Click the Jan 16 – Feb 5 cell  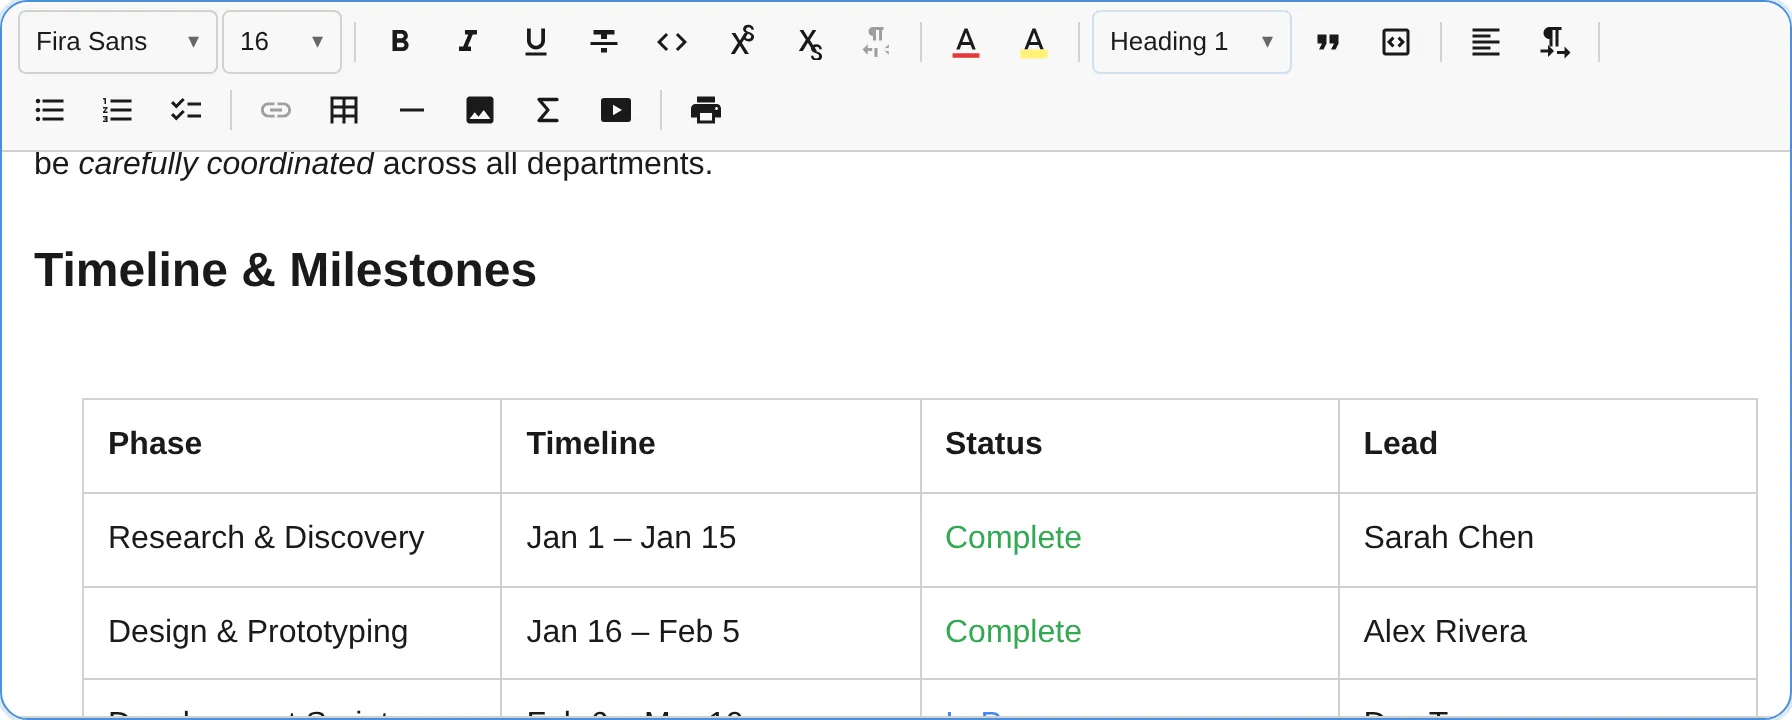pos(711,633)
